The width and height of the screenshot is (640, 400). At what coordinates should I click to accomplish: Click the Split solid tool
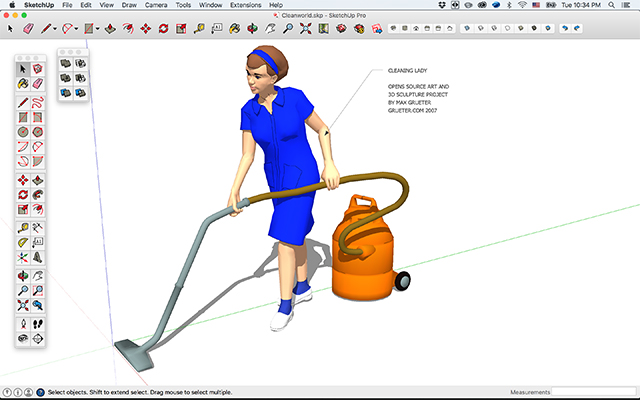[x=80, y=93]
